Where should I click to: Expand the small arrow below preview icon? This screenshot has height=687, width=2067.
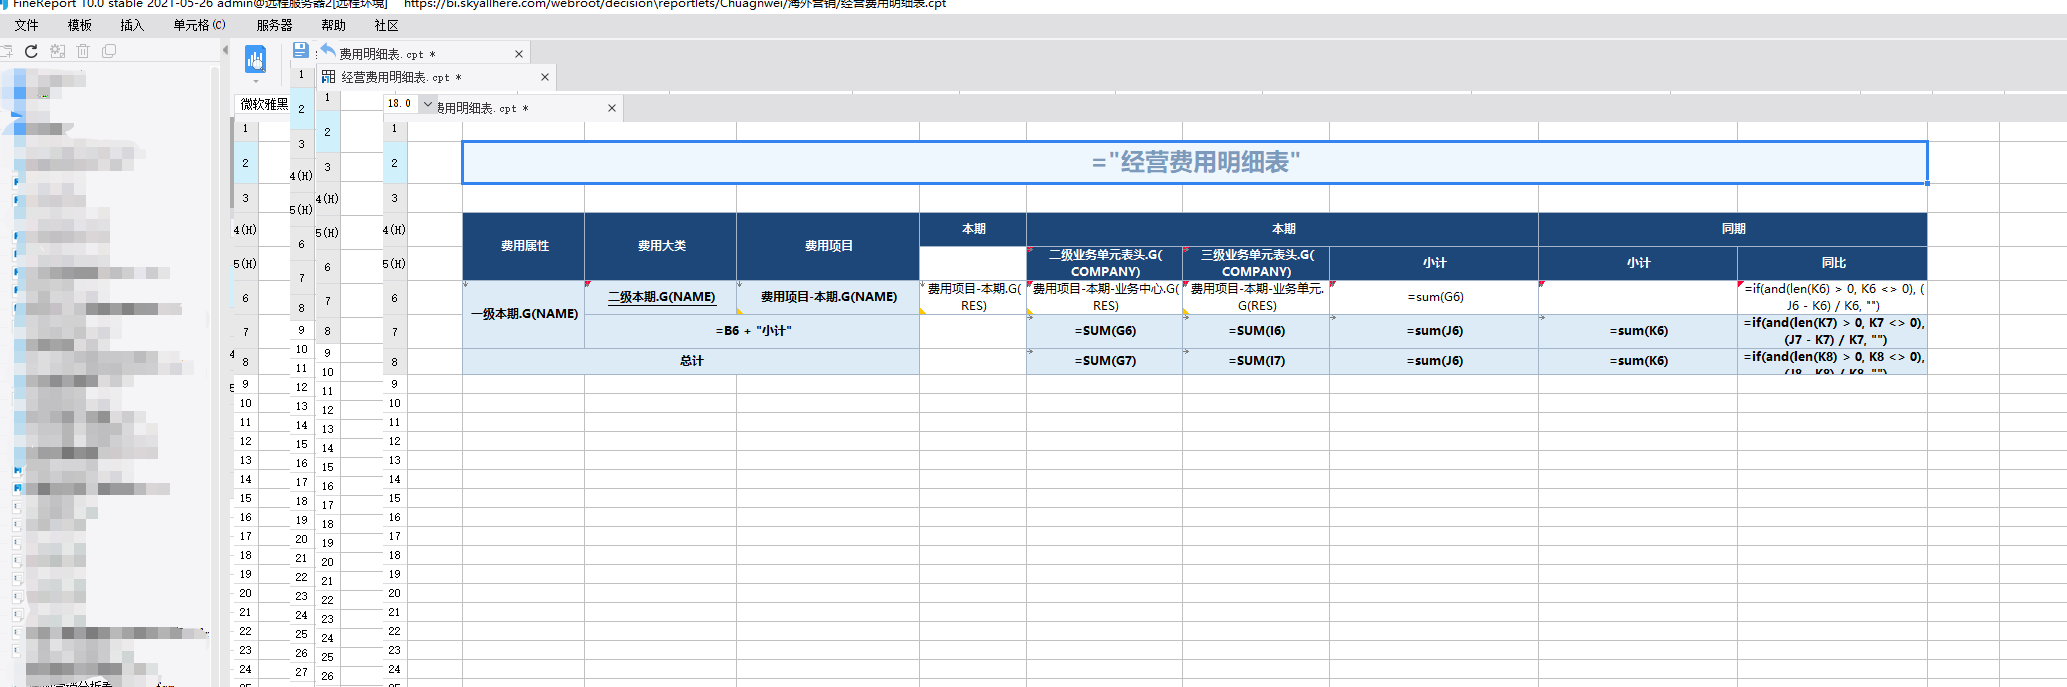(x=255, y=82)
